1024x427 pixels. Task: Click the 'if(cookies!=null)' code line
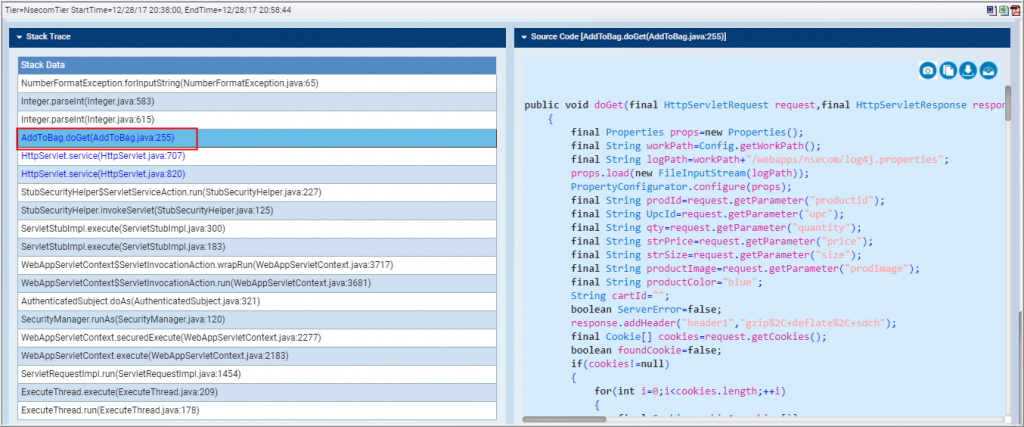coord(620,365)
